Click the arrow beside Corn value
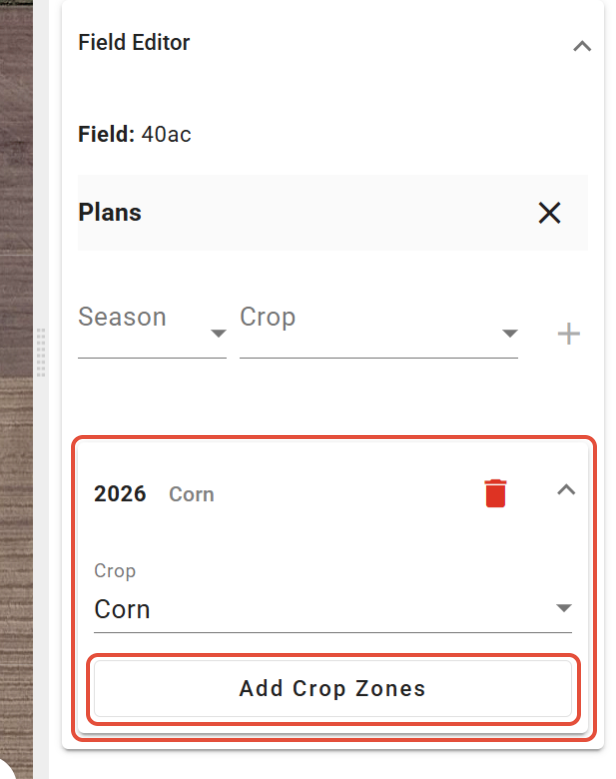This screenshot has height=779, width=616. pos(563,608)
